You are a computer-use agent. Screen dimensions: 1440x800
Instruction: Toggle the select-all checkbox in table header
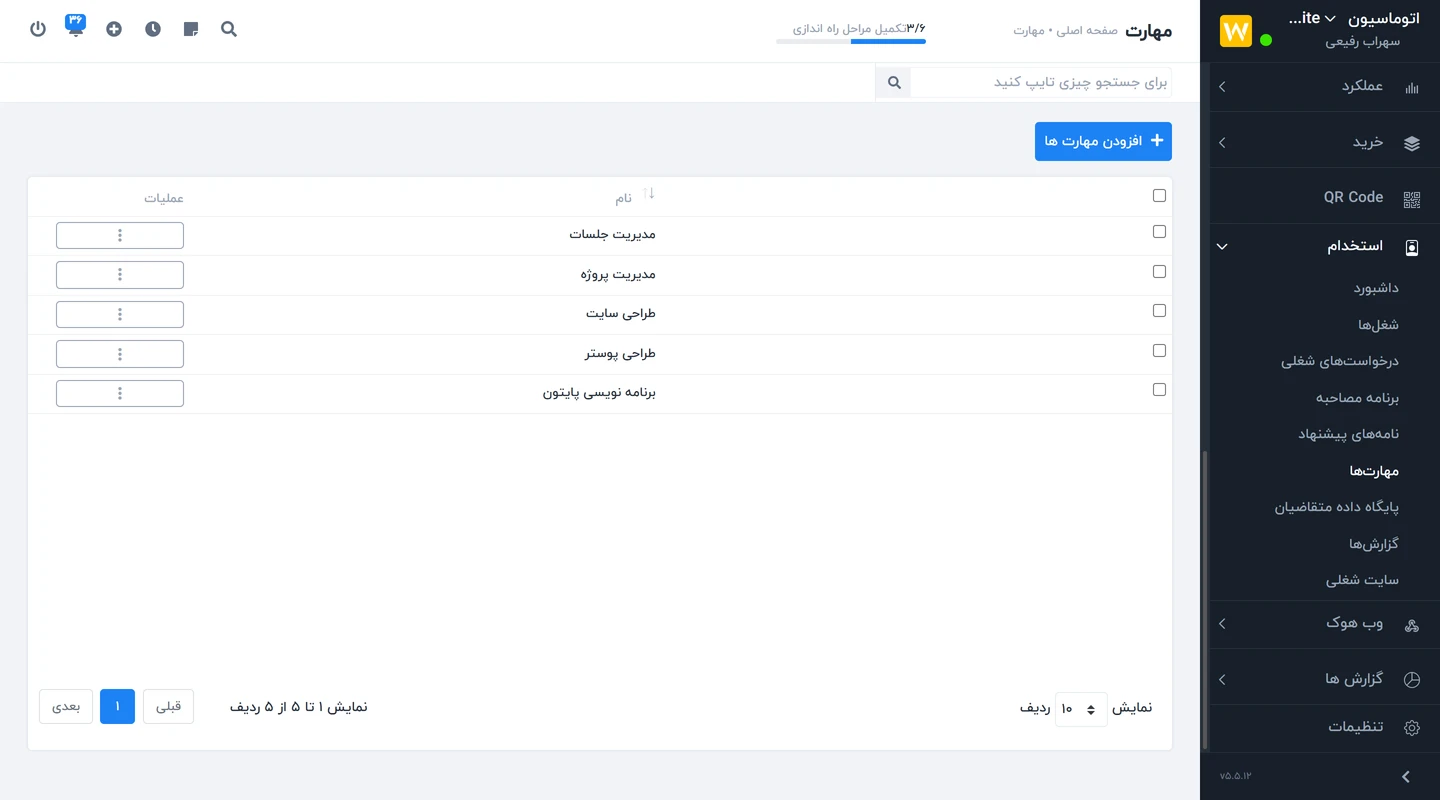[x=1159, y=196]
